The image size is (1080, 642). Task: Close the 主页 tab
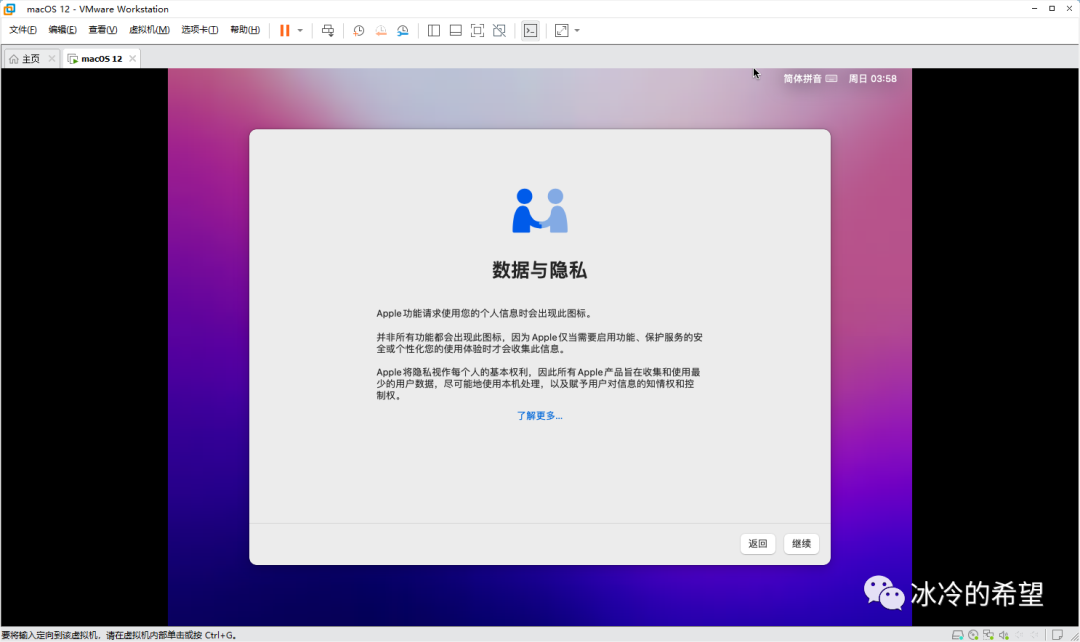point(52,59)
